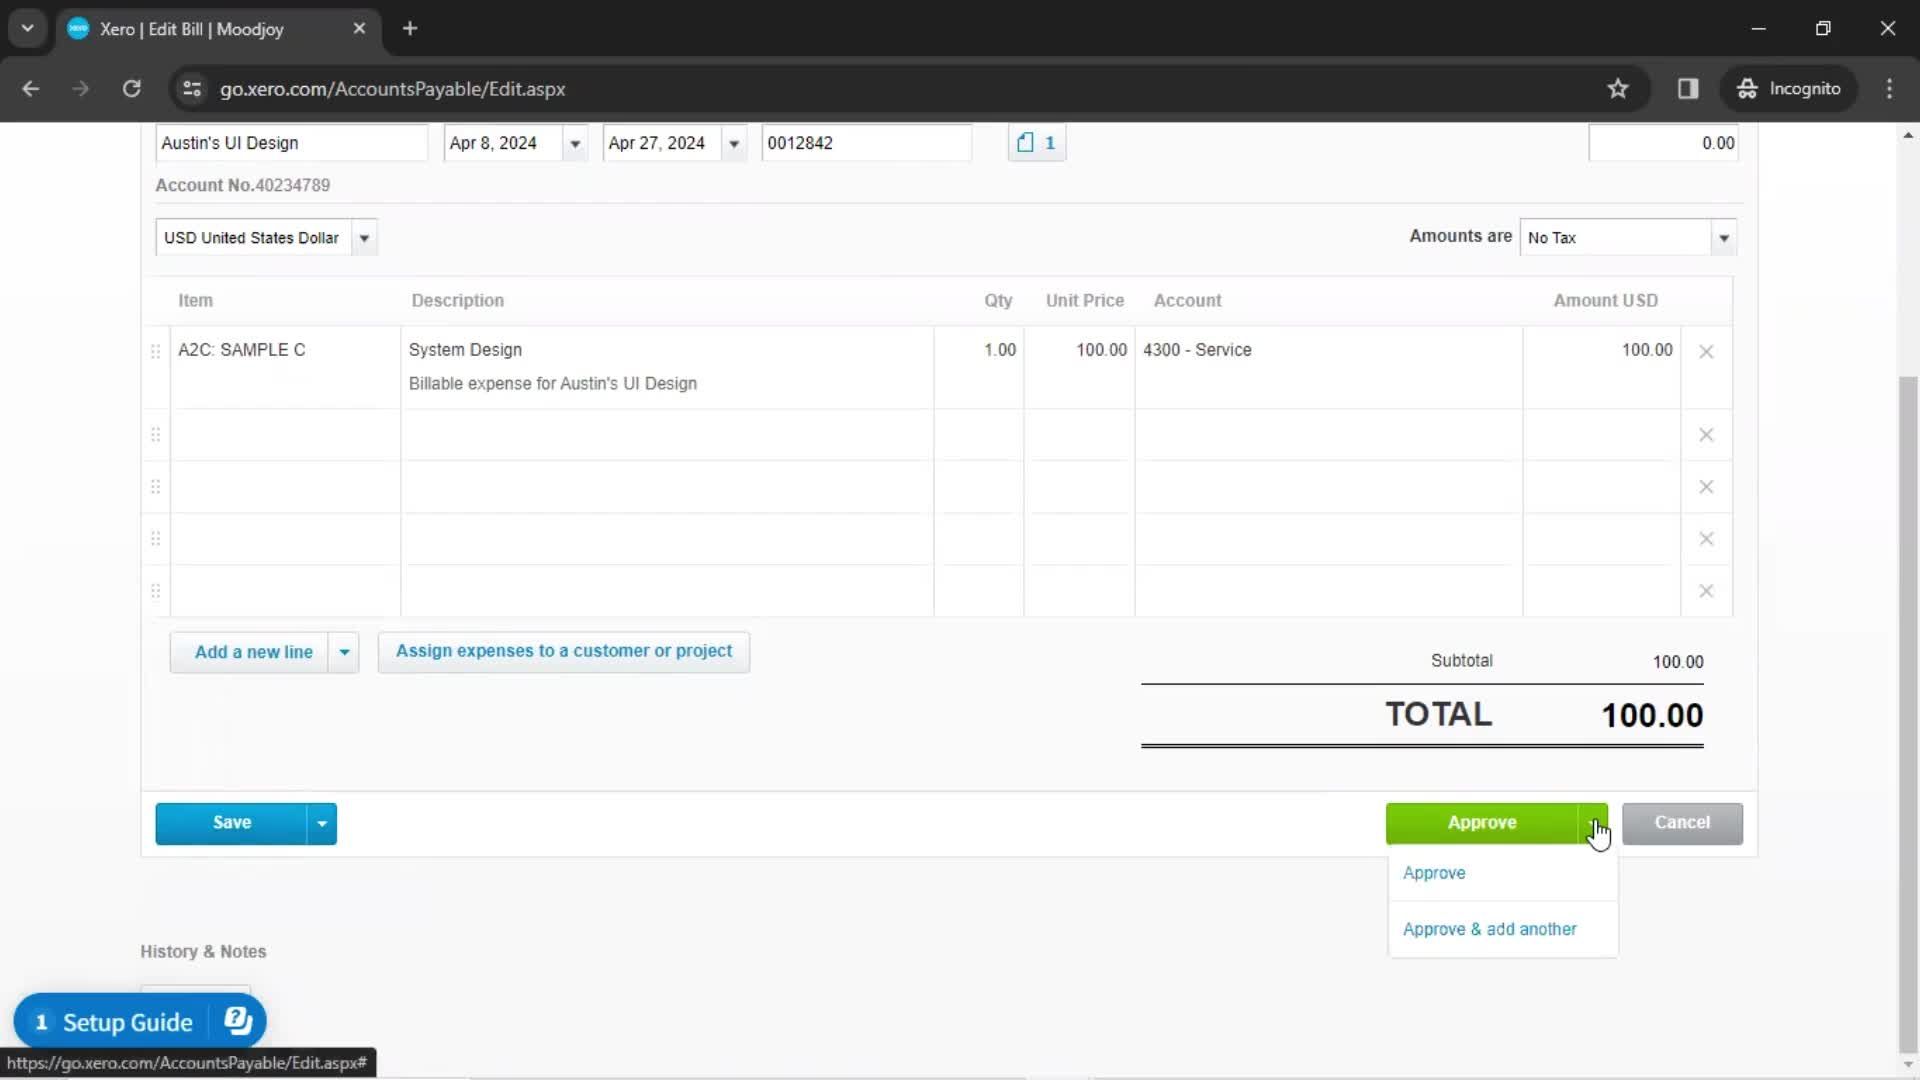
Task: Open the date picker for Apr 8, 2024
Action: [575, 143]
